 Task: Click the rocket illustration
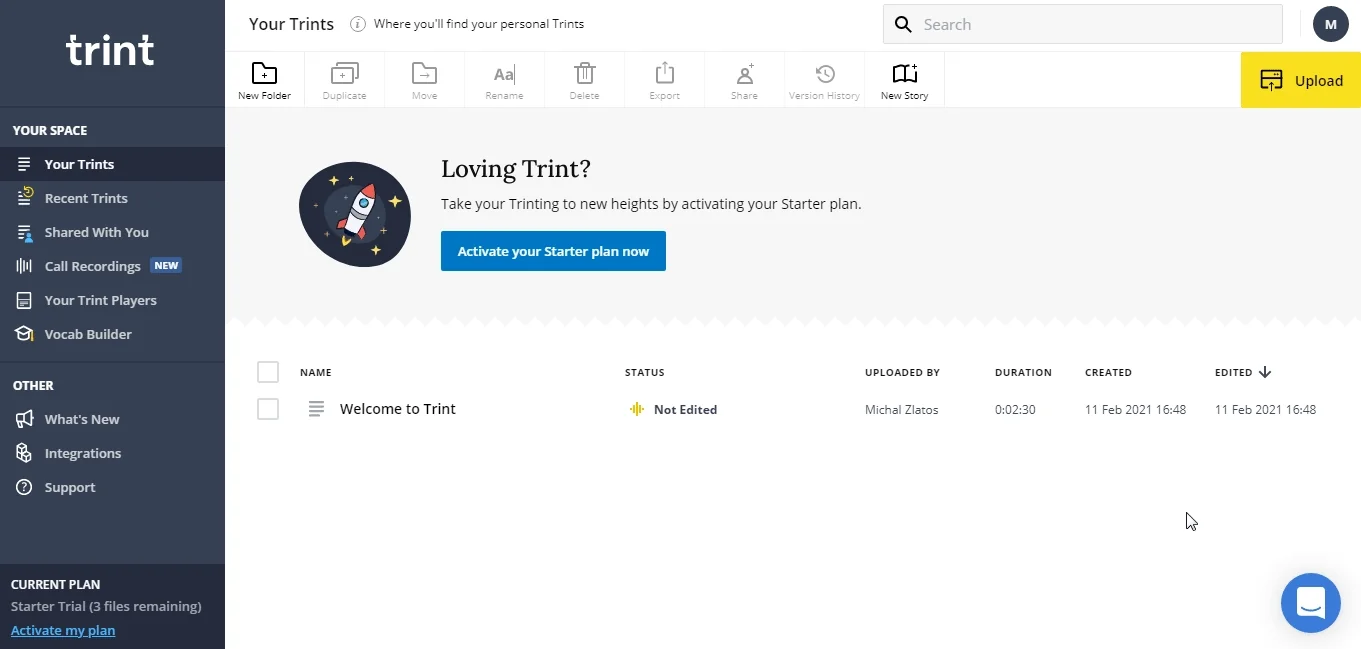355,213
